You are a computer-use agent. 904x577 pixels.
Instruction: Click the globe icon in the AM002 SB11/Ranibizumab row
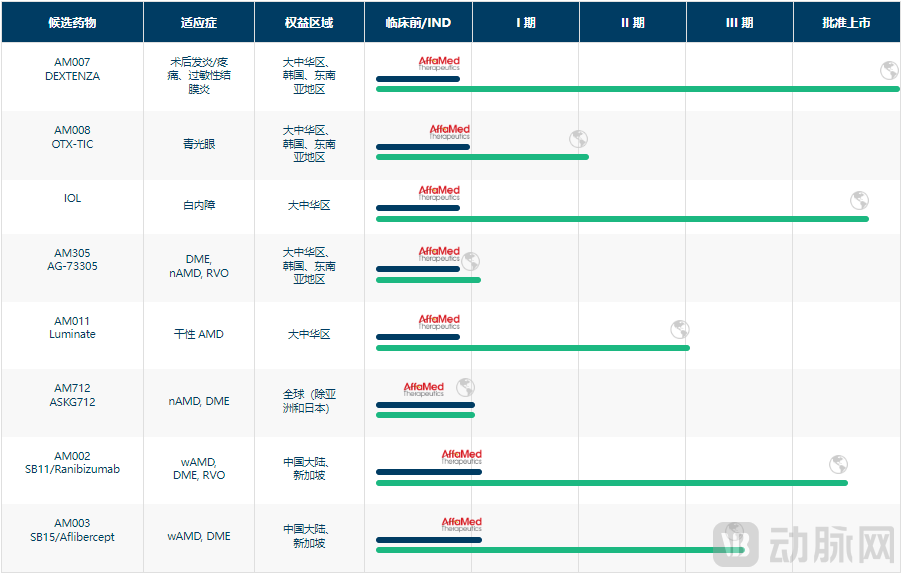coord(838,464)
